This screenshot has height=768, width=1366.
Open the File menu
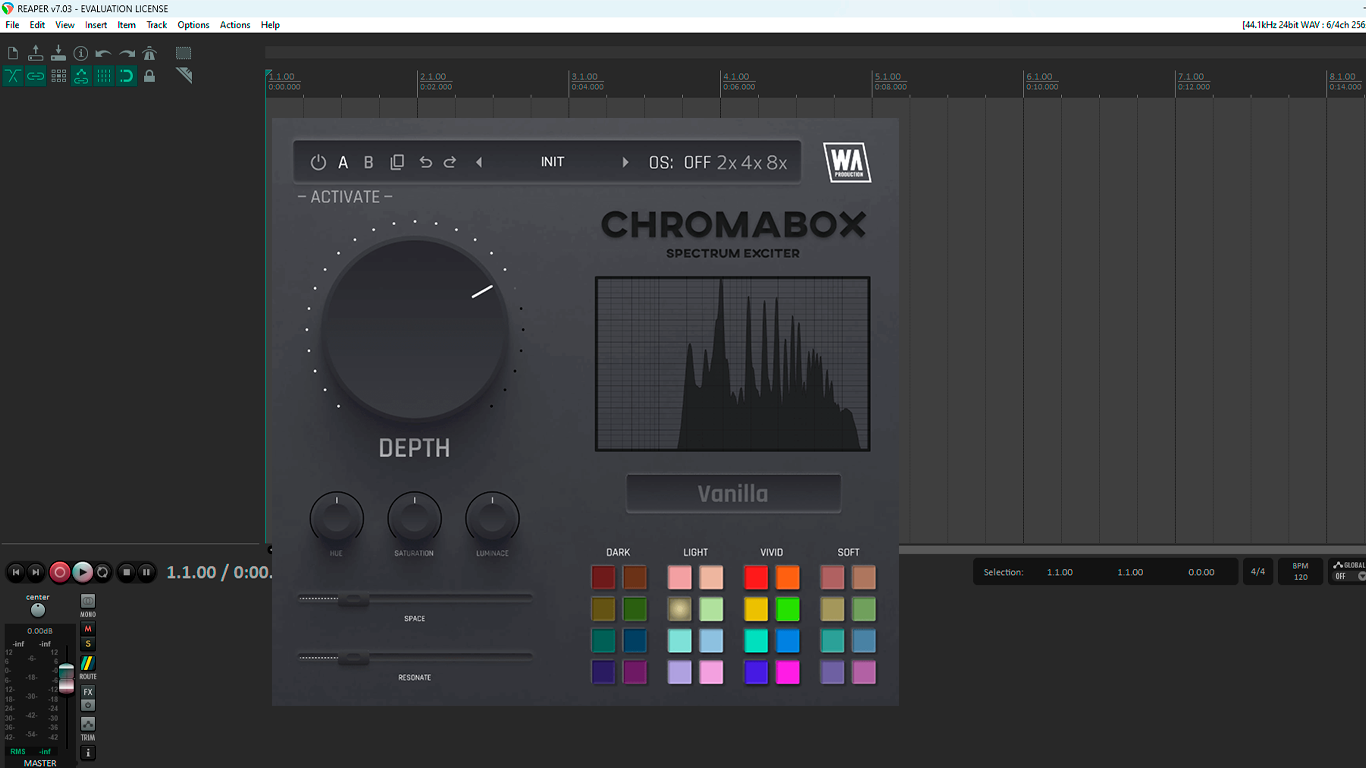pyautogui.click(x=12, y=25)
